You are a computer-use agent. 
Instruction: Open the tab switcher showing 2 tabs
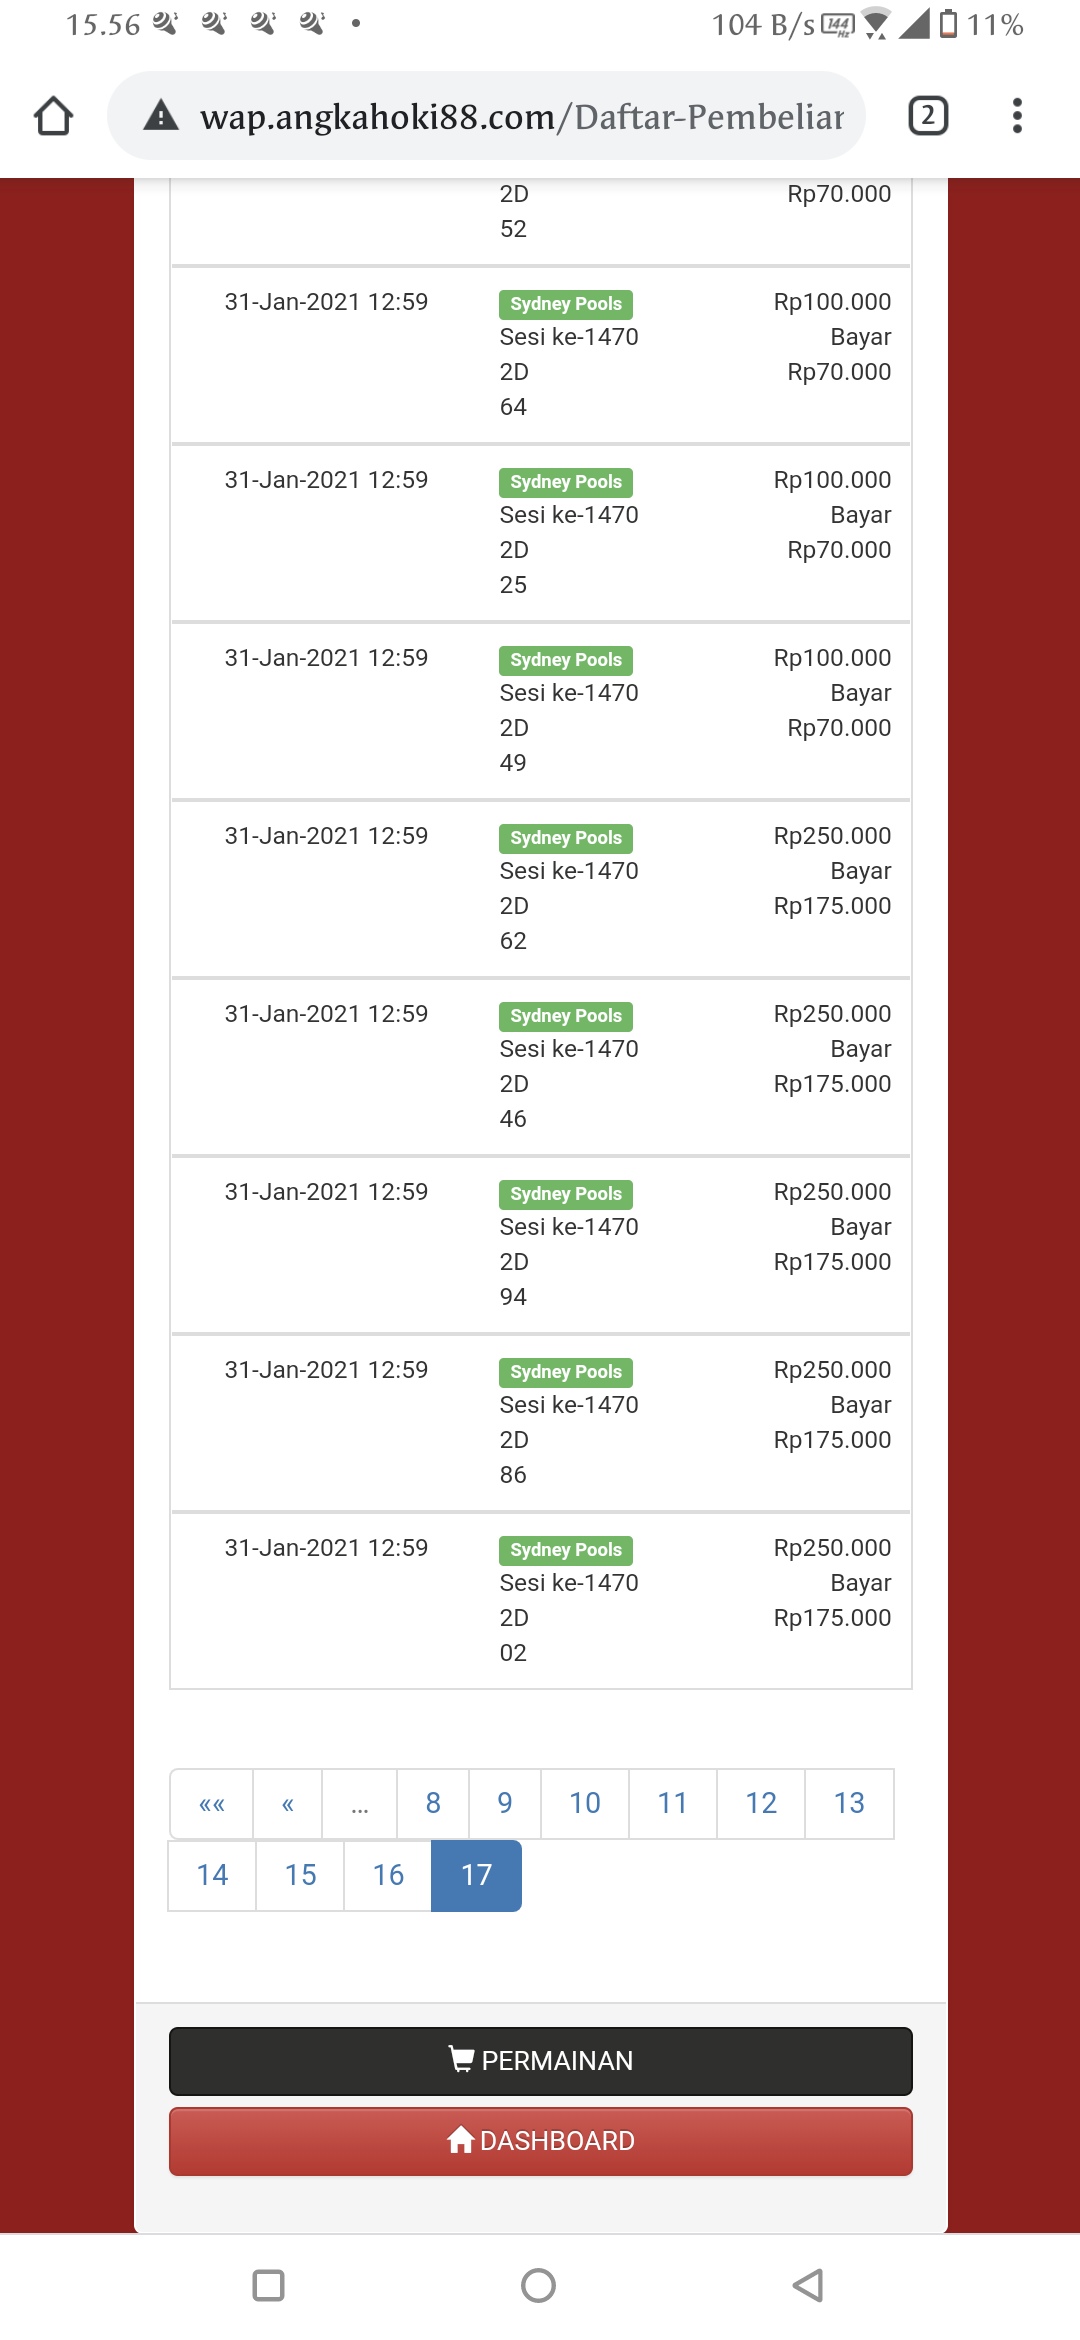927,116
